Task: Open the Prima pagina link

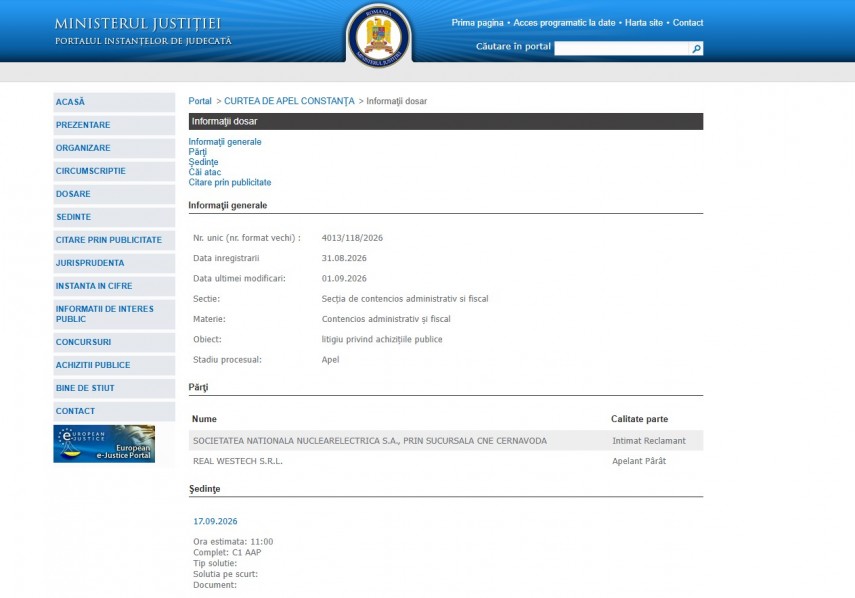Action: [477, 23]
